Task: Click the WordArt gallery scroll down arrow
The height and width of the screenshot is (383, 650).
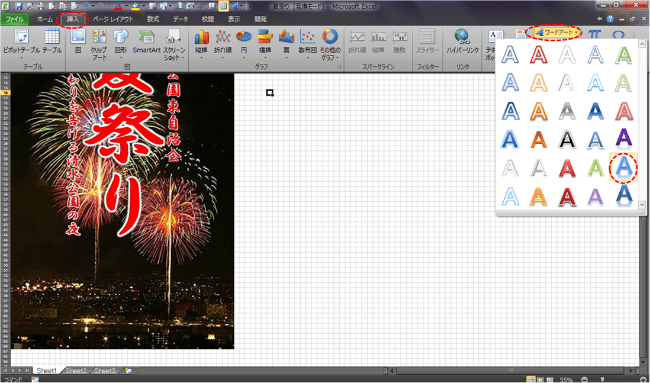Action: pyautogui.click(x=642, y=204)
